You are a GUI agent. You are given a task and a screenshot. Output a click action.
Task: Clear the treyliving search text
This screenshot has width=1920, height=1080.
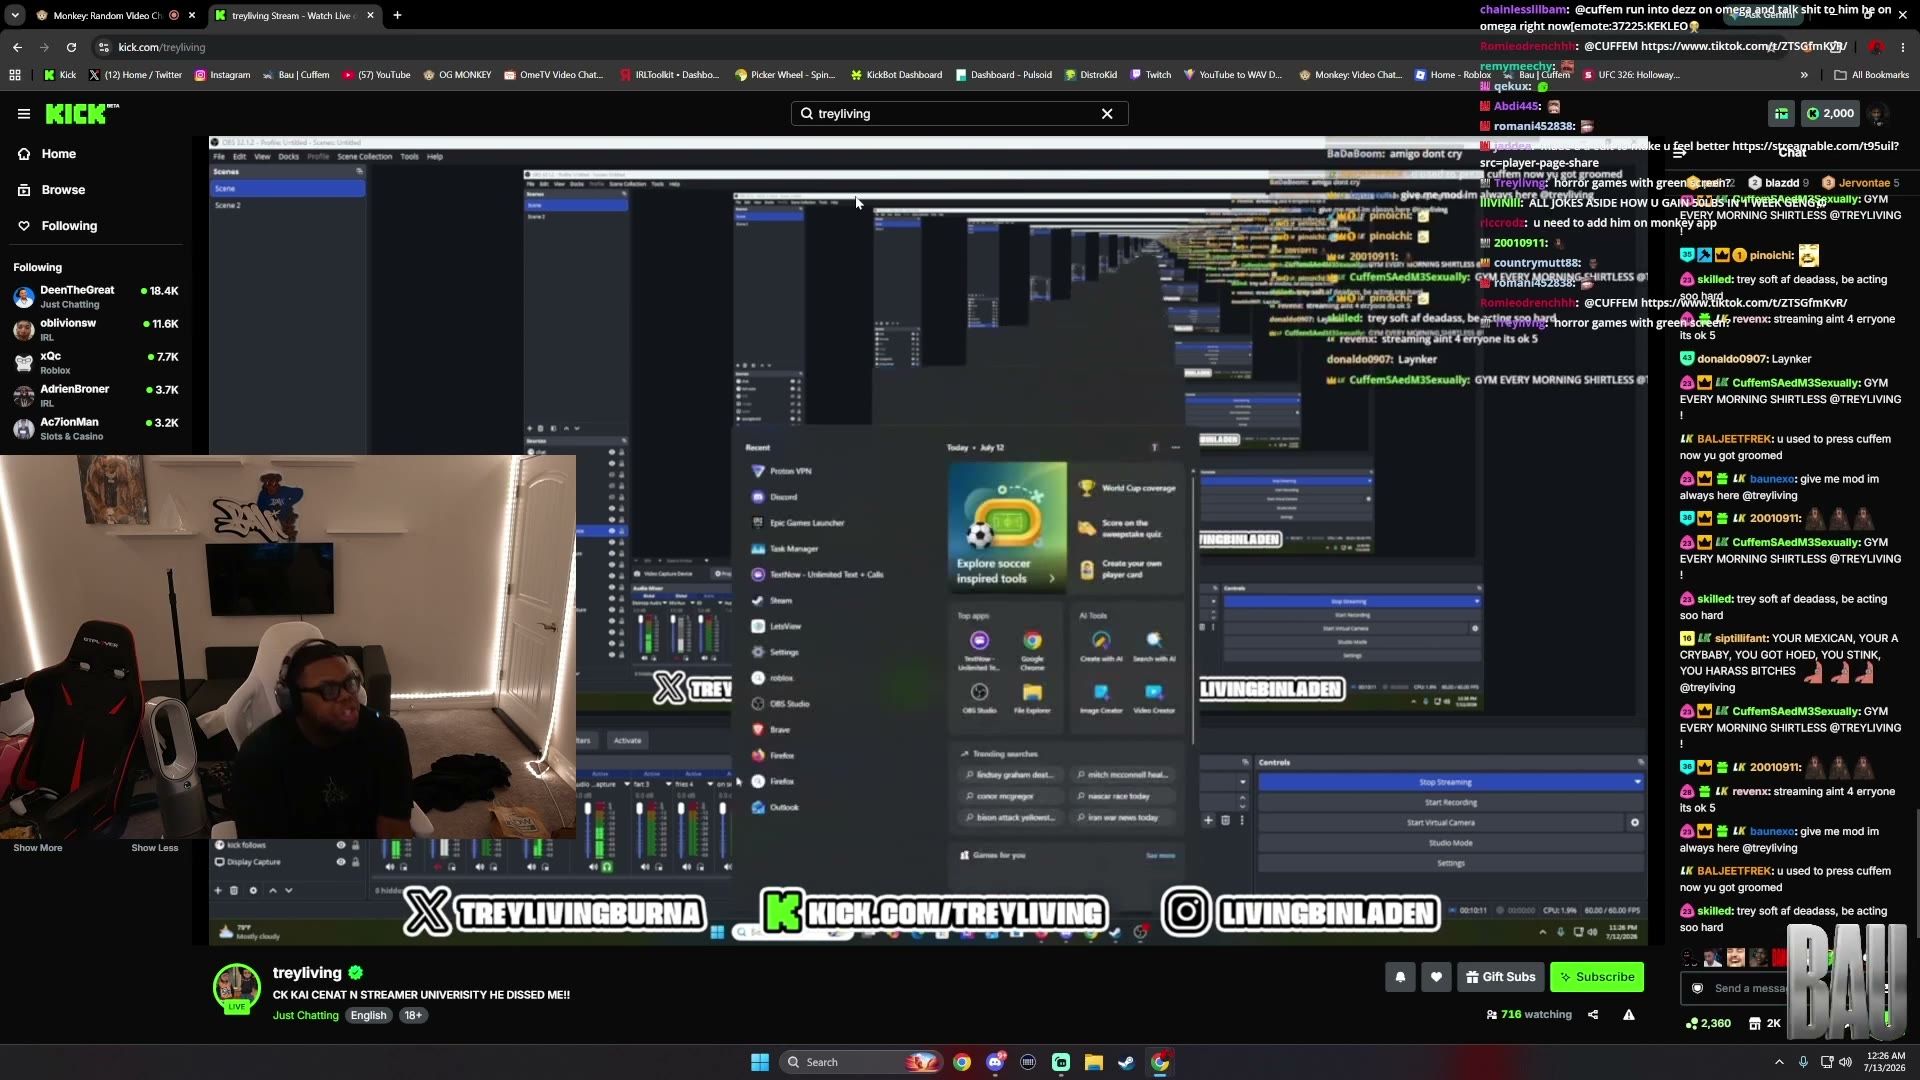(x=1107, y=114)
